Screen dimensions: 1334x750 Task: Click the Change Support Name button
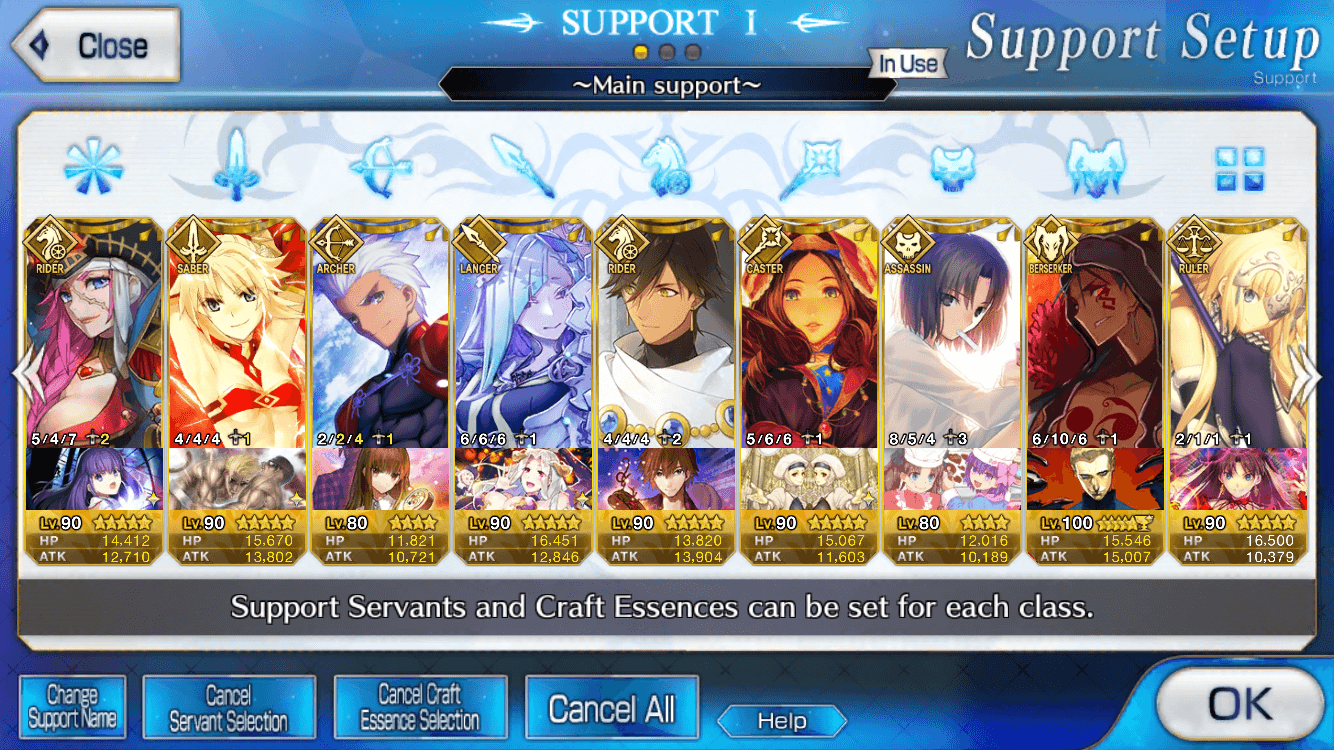point(72,707)
